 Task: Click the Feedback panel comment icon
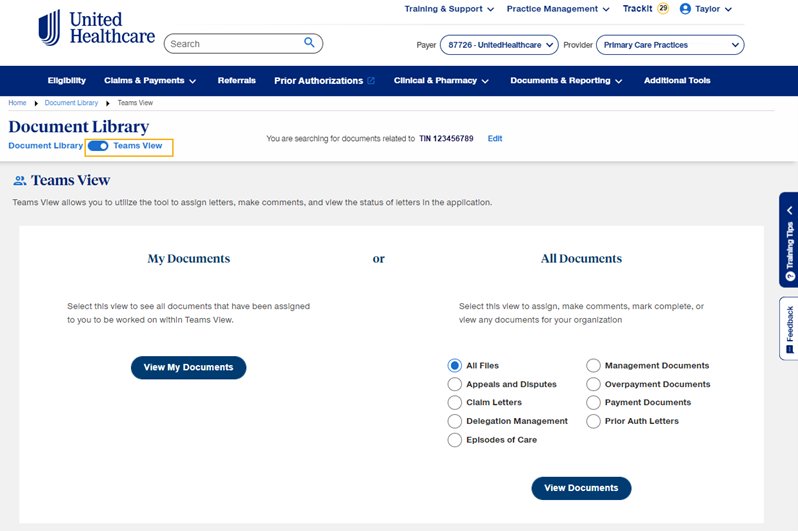click(790, 349)
